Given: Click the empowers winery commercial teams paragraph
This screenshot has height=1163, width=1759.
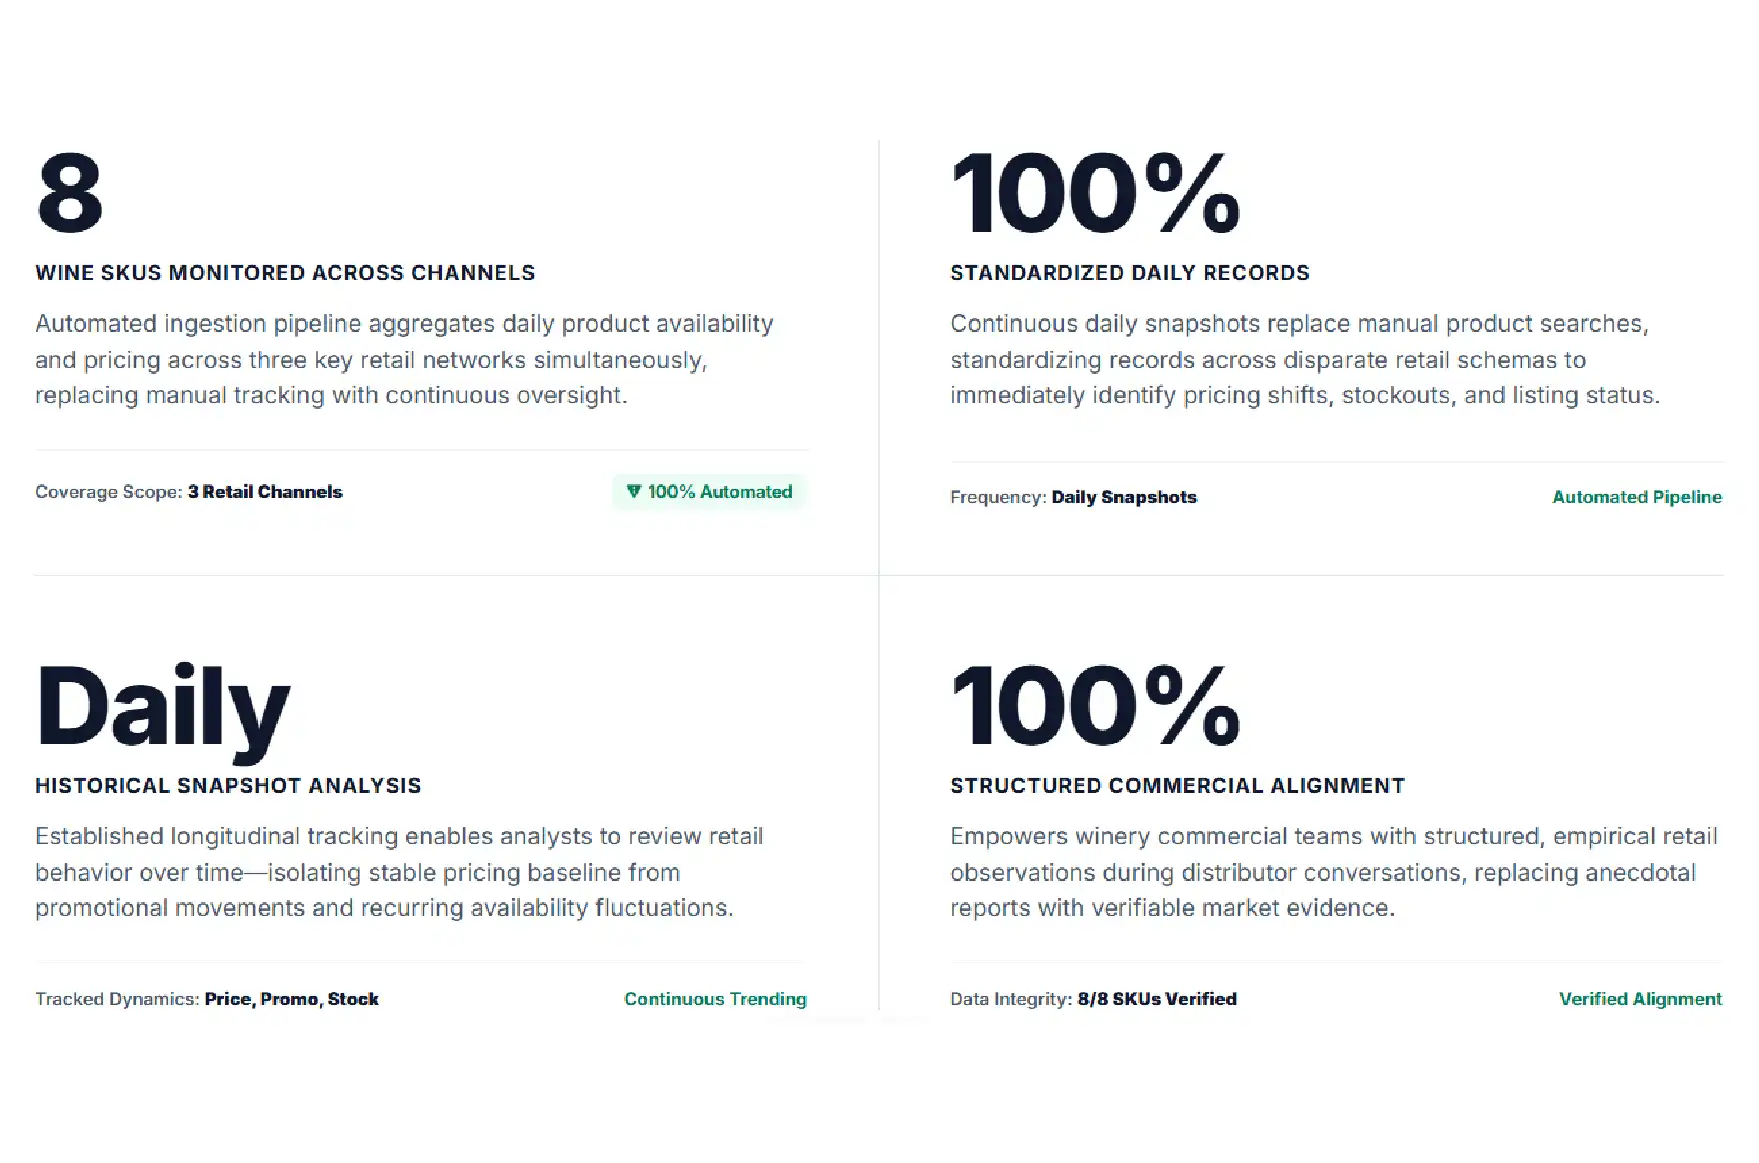Looking at the screenshot, I should [x=1334, y=872].
